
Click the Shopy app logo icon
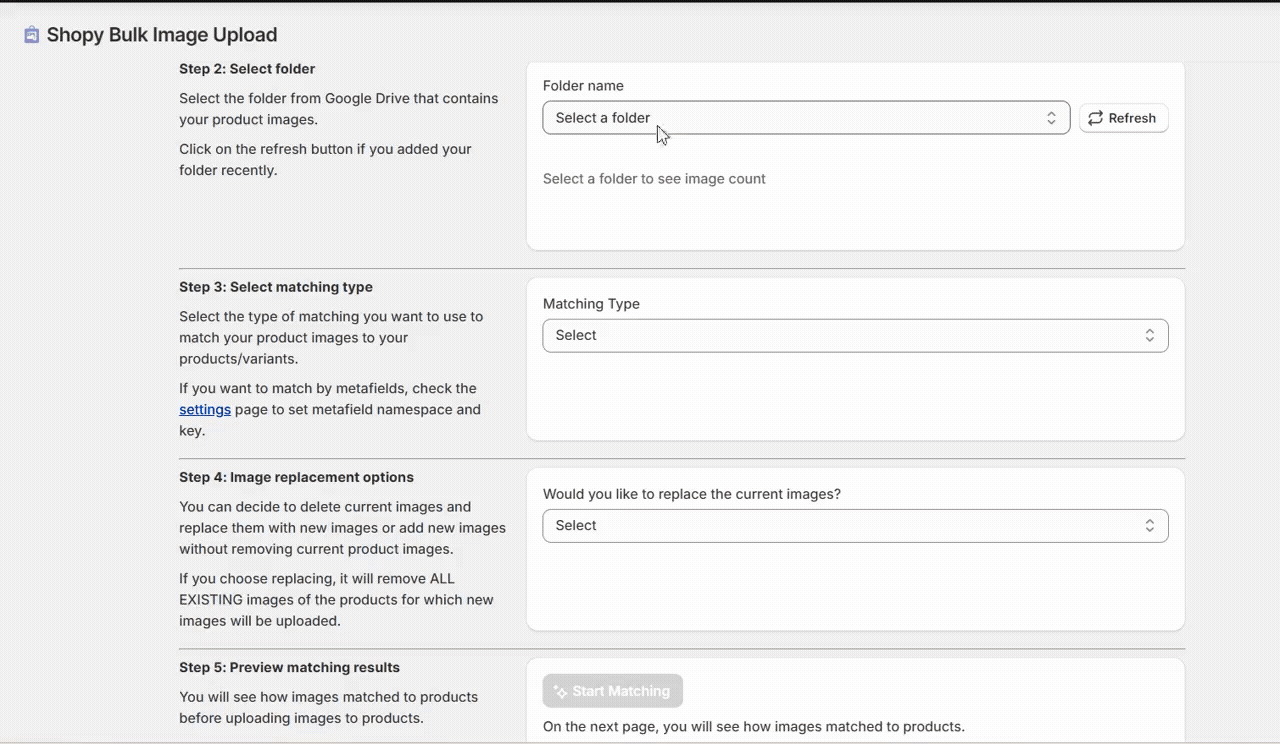[x=32, y=35]
